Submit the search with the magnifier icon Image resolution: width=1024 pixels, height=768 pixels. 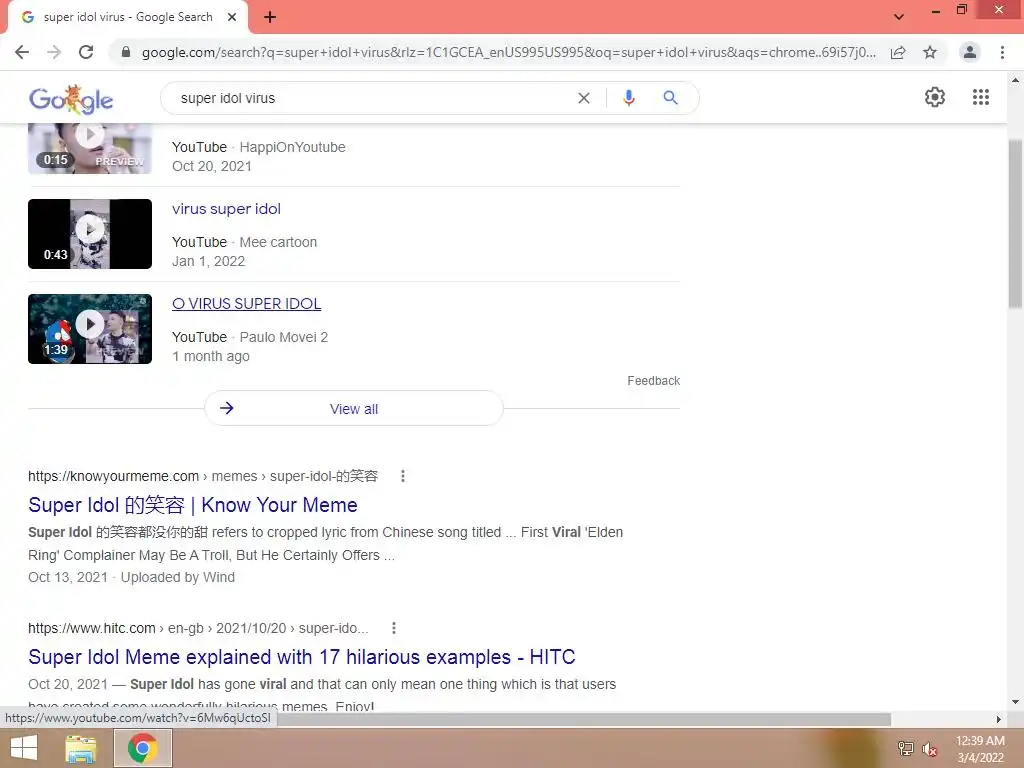tap(670, 98)
